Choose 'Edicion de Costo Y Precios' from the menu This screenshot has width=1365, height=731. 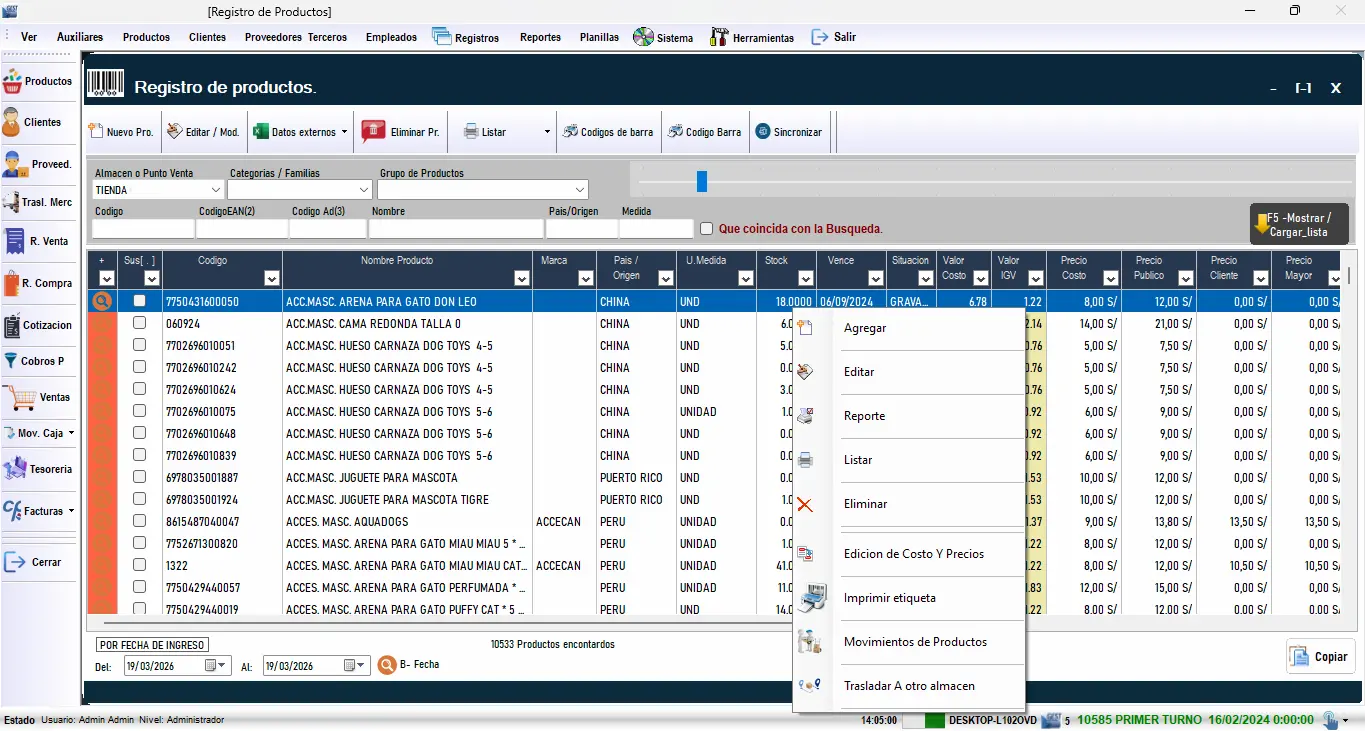913,552
